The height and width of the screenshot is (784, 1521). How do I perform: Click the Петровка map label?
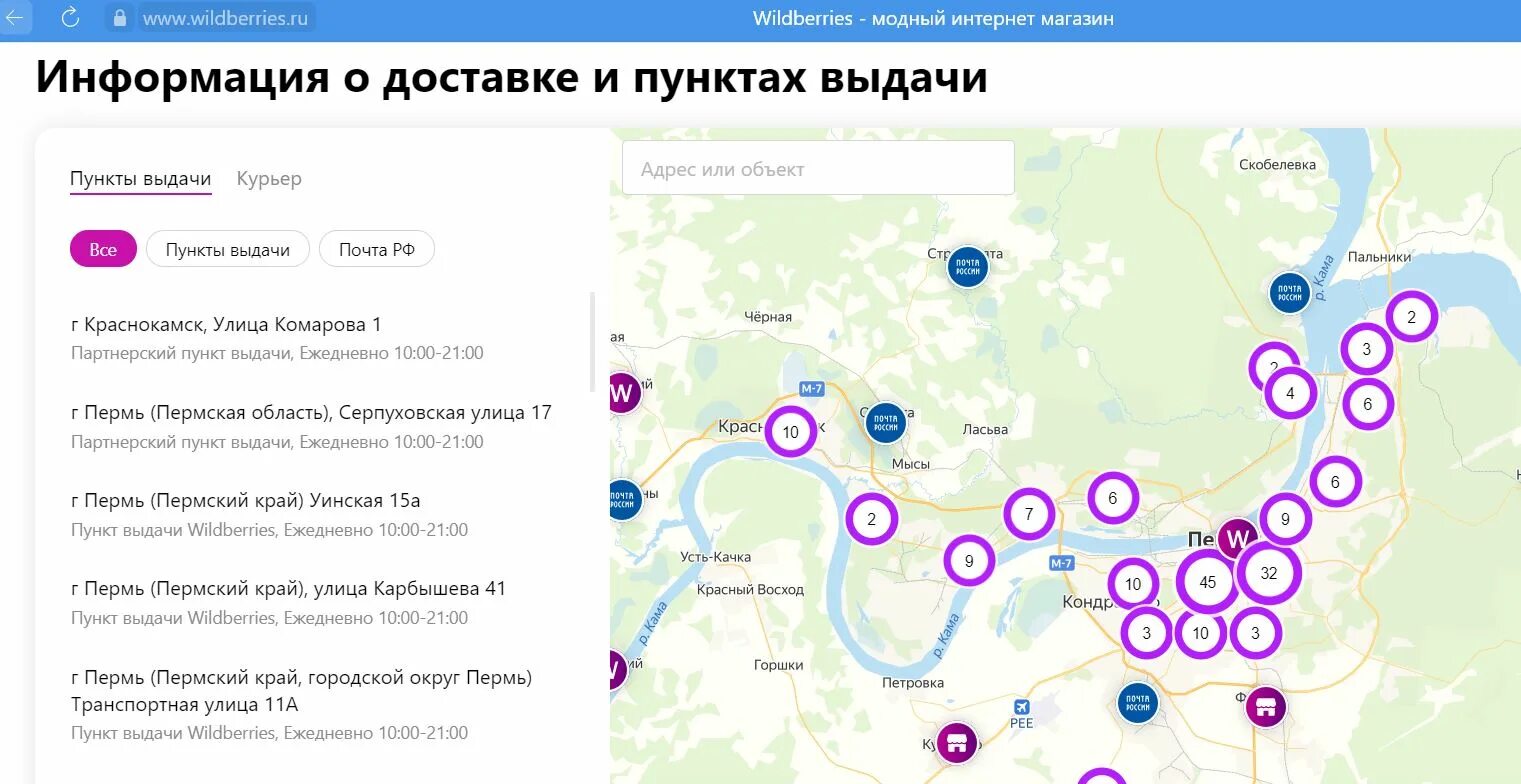click(x=913, y=683)
